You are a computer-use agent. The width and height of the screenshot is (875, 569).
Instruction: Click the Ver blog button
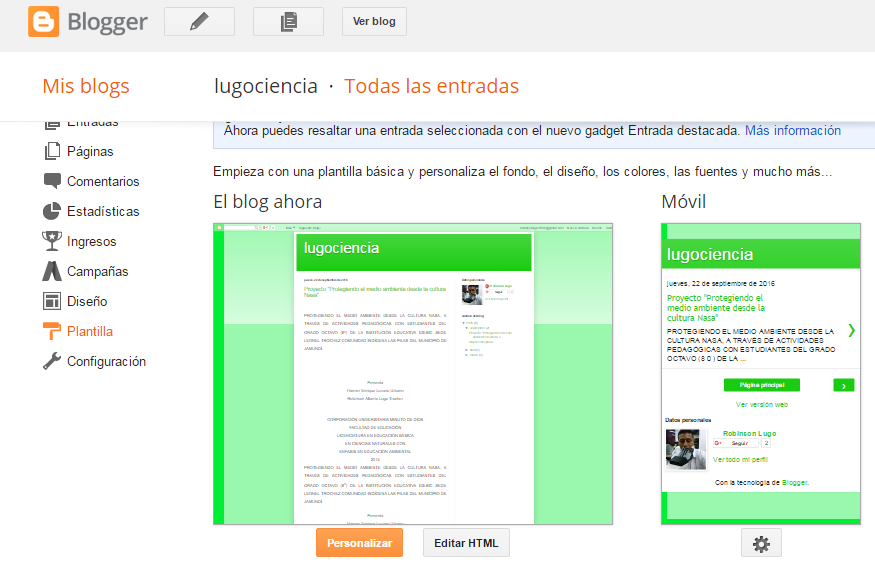pyautogui.click(x=374, y=22)
